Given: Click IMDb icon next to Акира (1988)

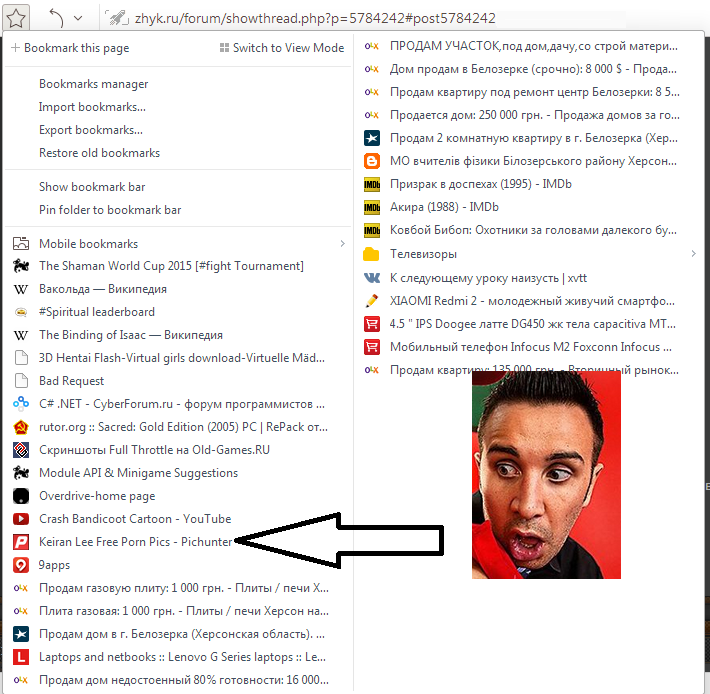Looking at the screenshot, I should click(372, 207).
